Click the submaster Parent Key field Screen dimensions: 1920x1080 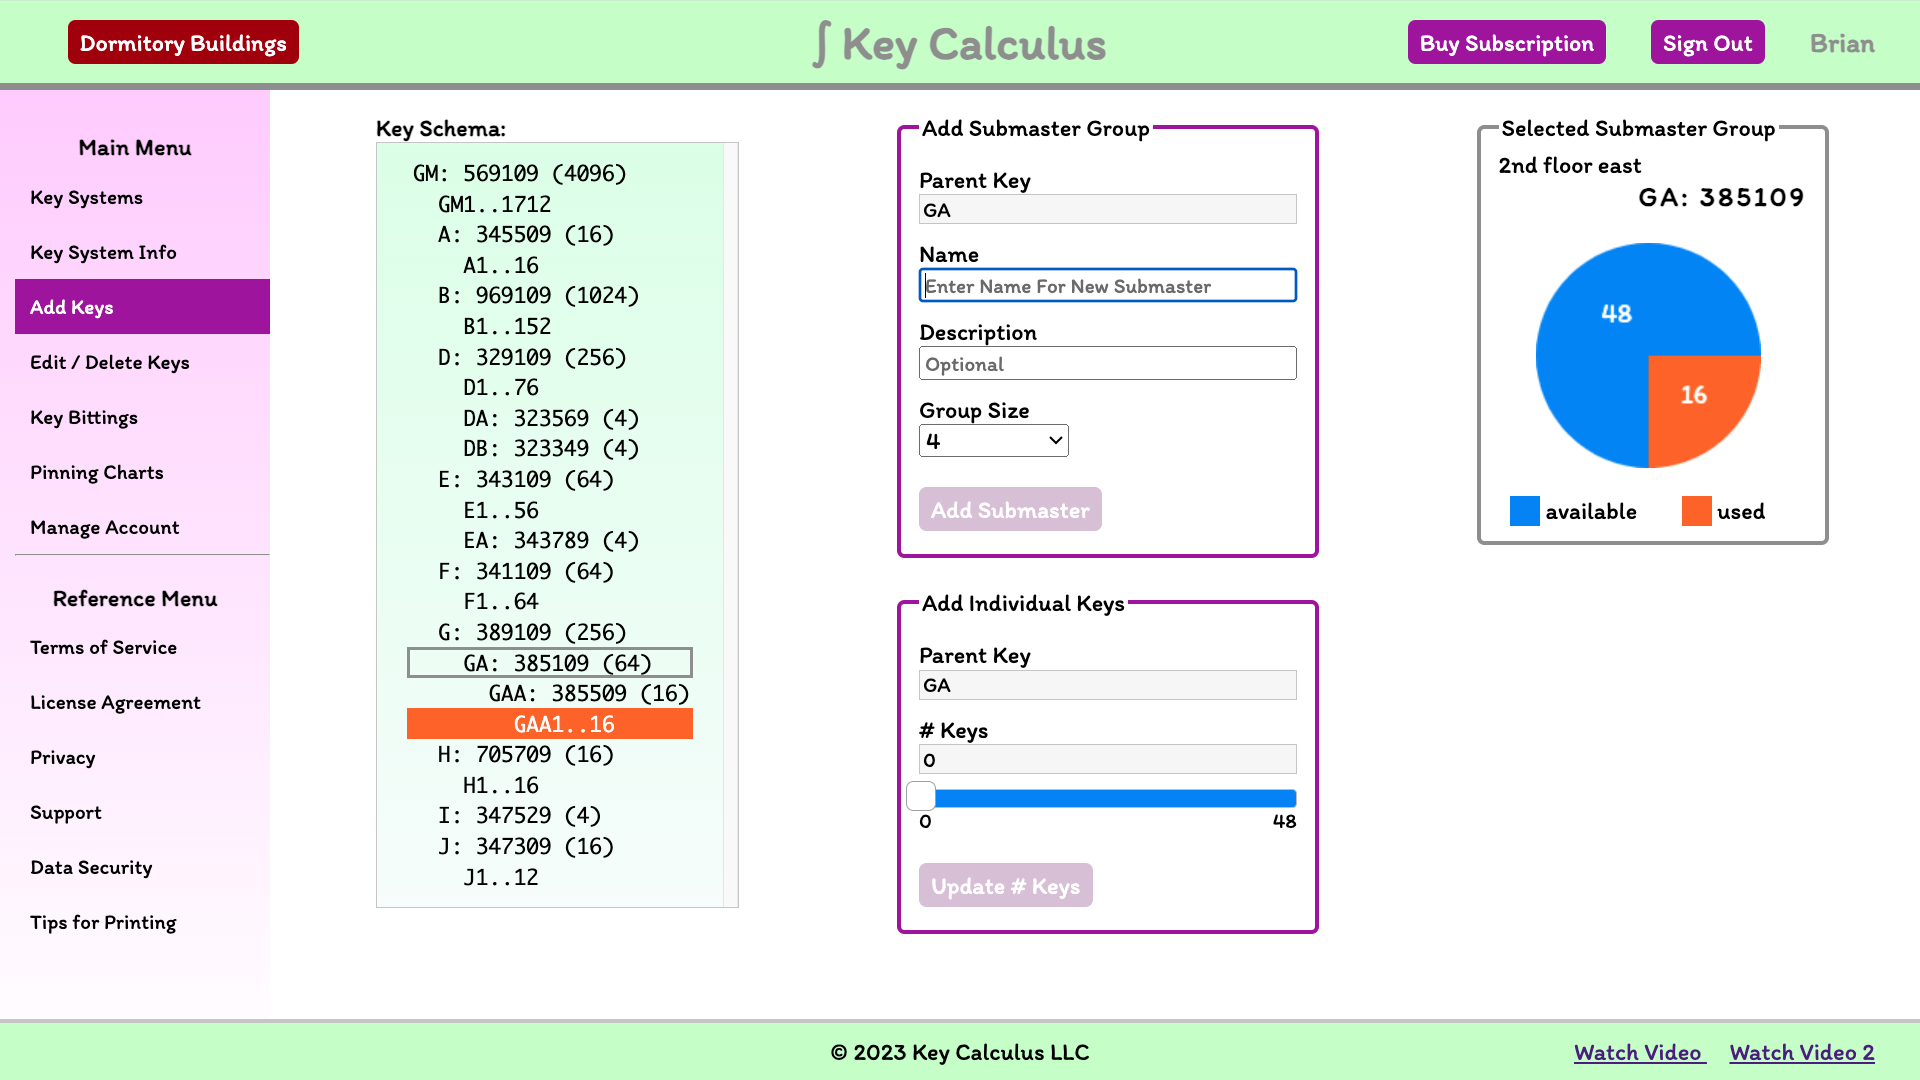click(x=1107, y=209)
